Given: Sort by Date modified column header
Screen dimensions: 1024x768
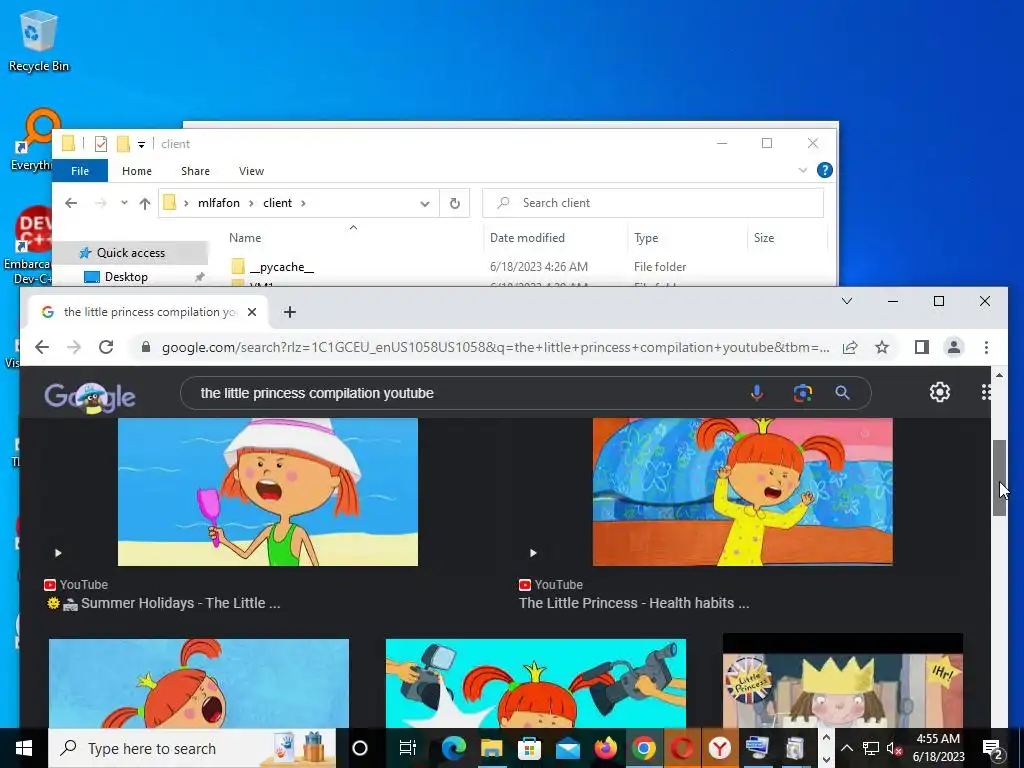Looking at the screenshot, I should (527, 238).
